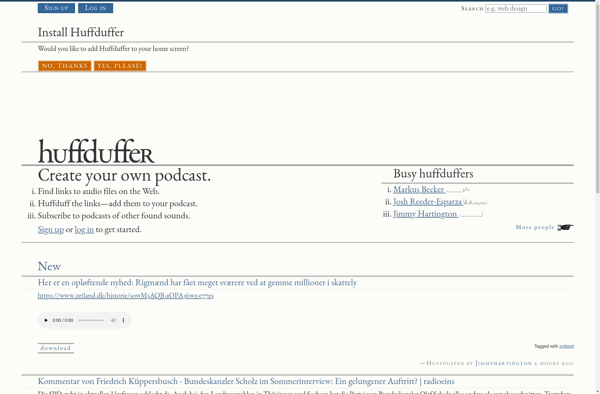Click the Log in button in header

96,8
